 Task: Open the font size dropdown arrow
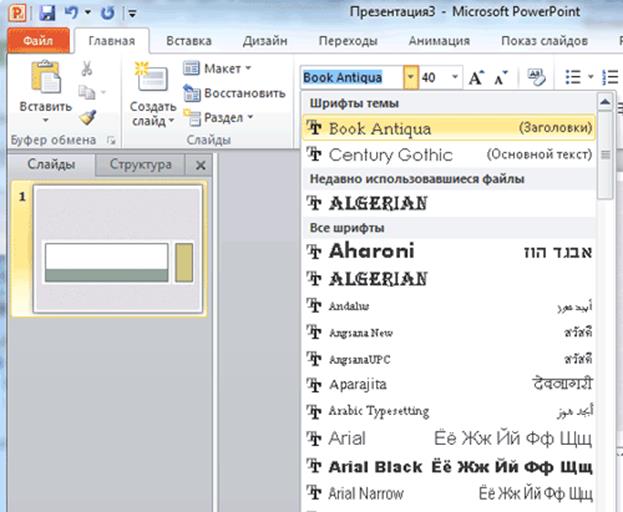point(455,77)
